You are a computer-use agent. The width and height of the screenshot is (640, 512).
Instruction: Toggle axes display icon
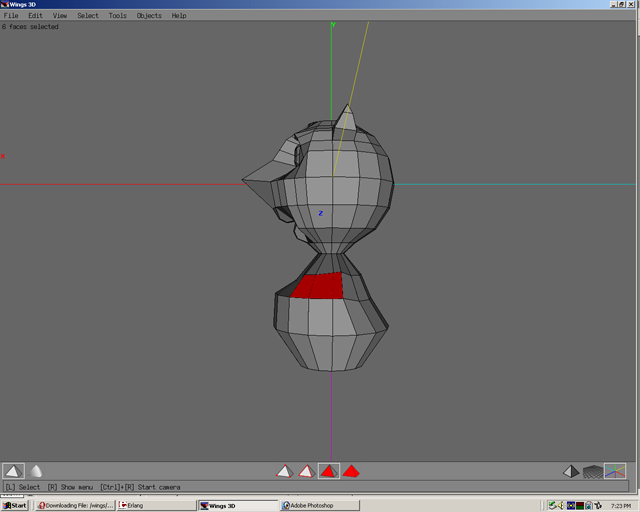tap(615, 471)
